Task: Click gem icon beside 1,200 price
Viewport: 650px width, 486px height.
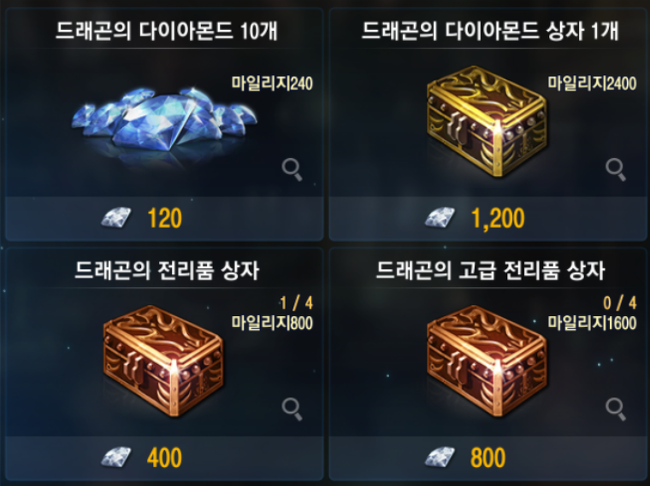Action: (440, 218)
